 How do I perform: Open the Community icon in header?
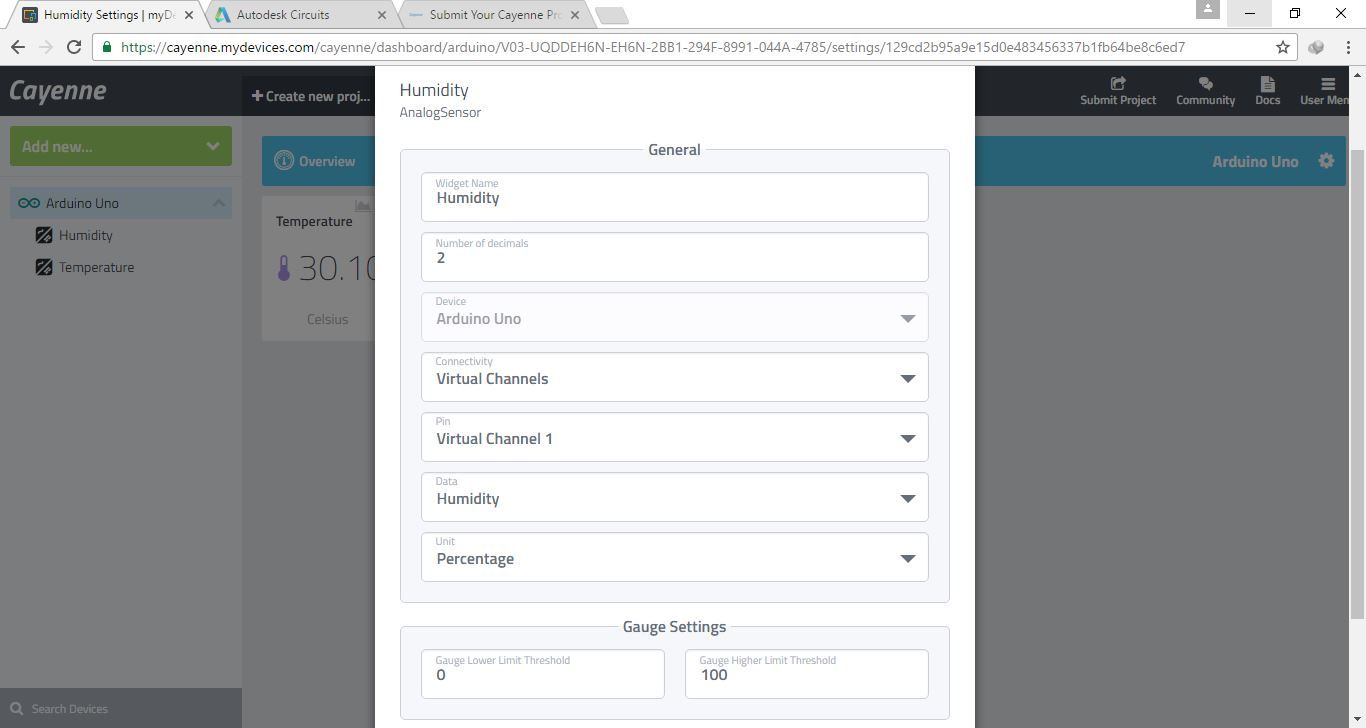1205,83
